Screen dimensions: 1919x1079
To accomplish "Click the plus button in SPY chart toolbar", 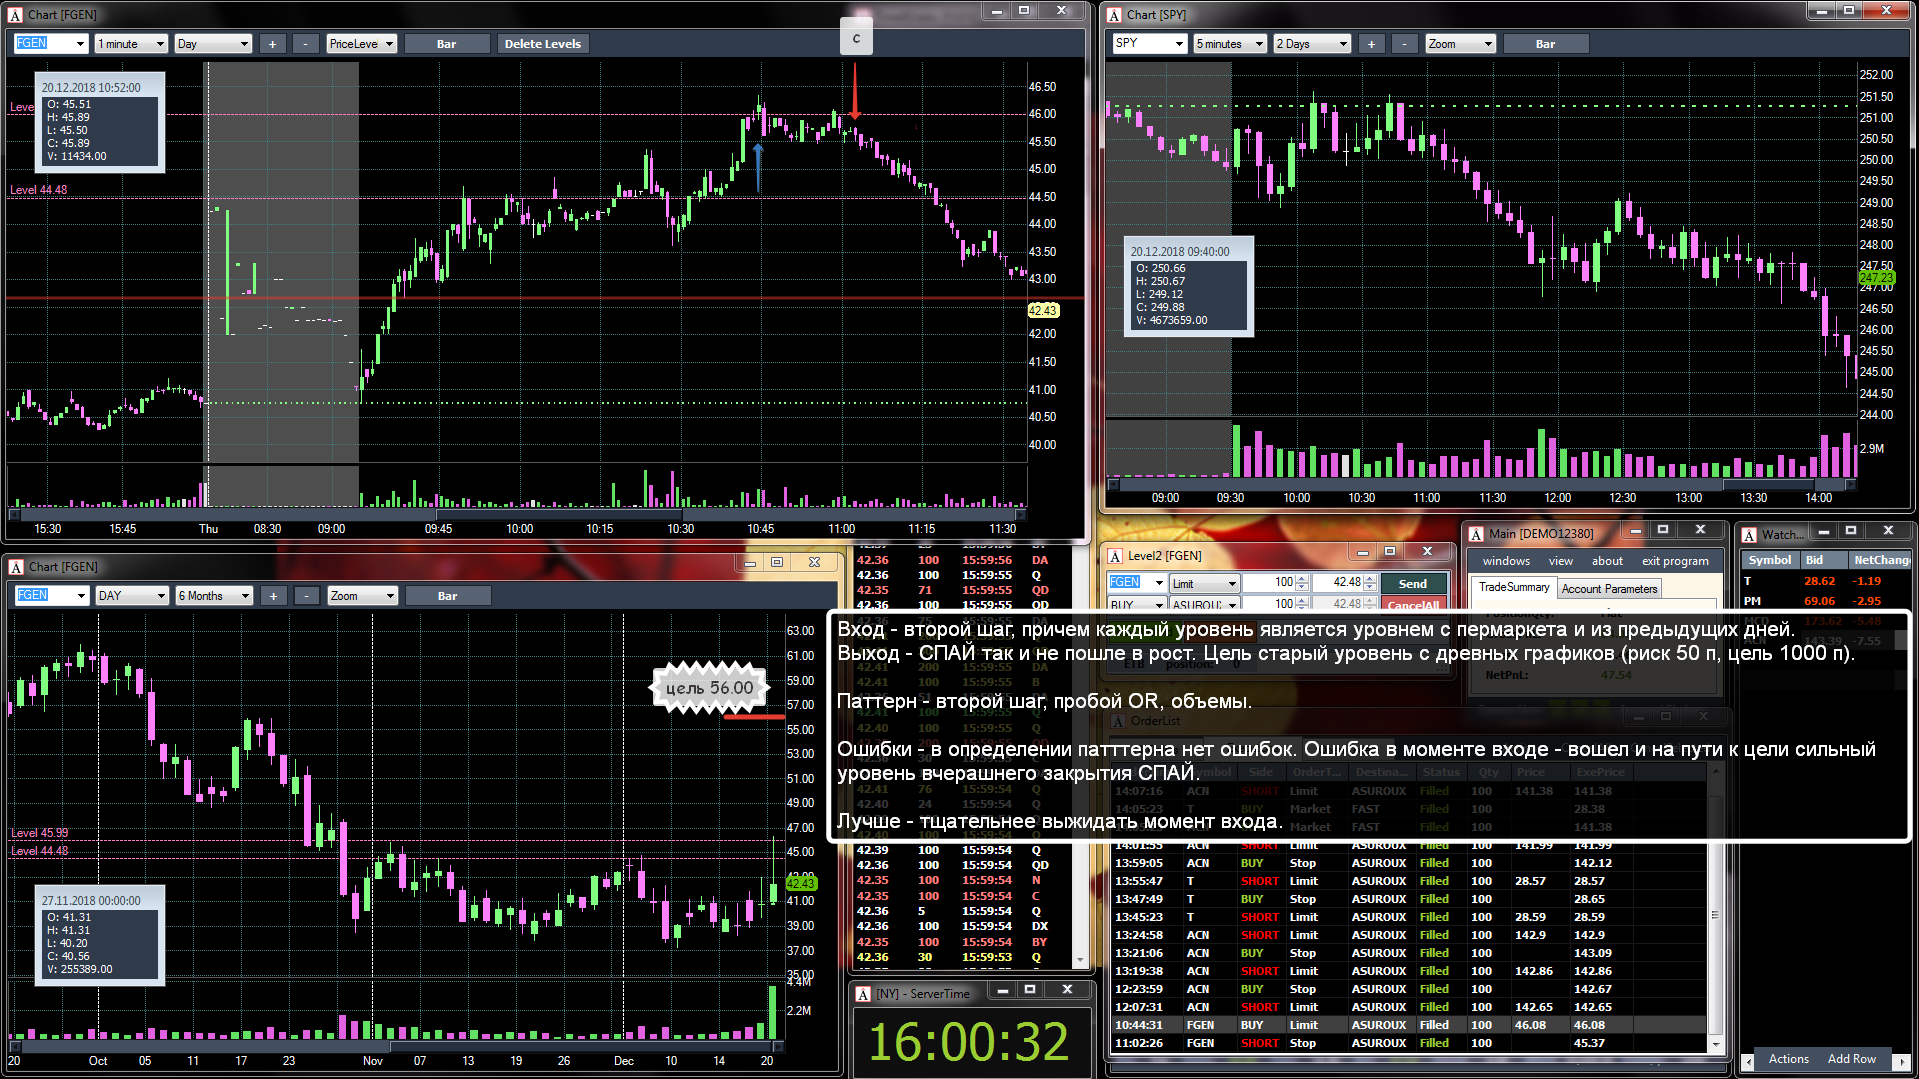I will click(1371, 44).
